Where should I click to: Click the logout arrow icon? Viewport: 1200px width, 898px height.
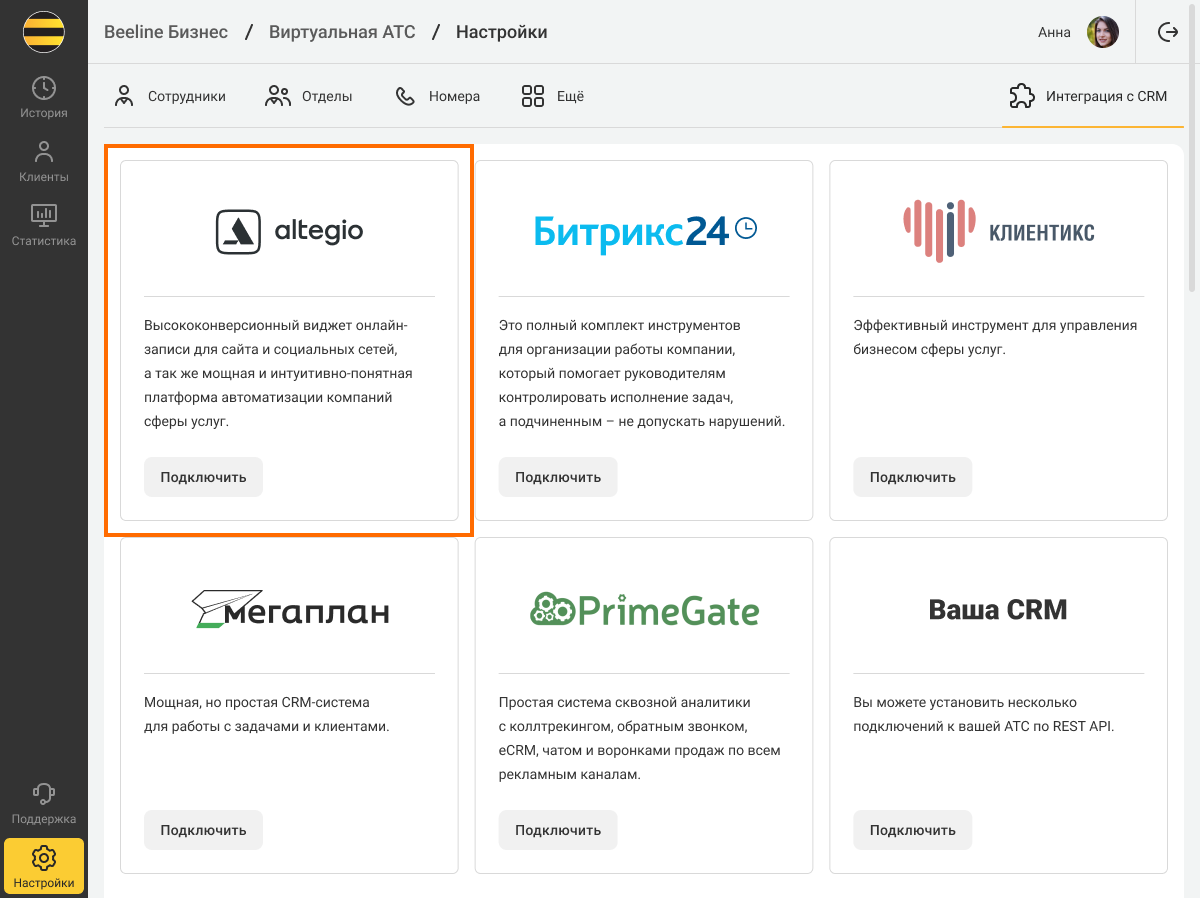point(1167,32)
